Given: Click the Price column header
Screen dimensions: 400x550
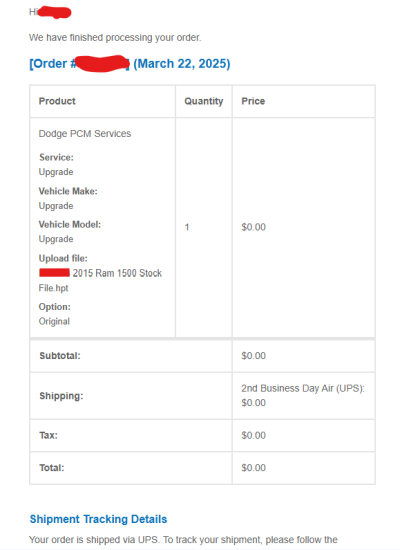Looking at the screenshot, I should click(x=253, y=101).
